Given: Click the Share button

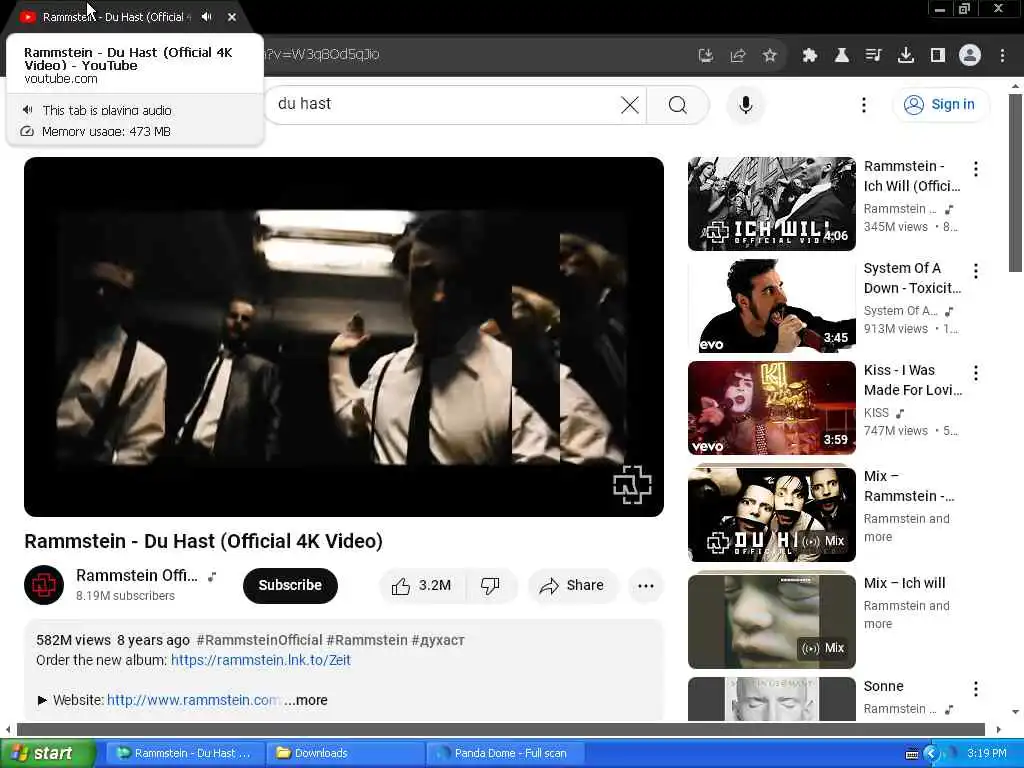Looking at the screenshot, I should click(571, 585).
